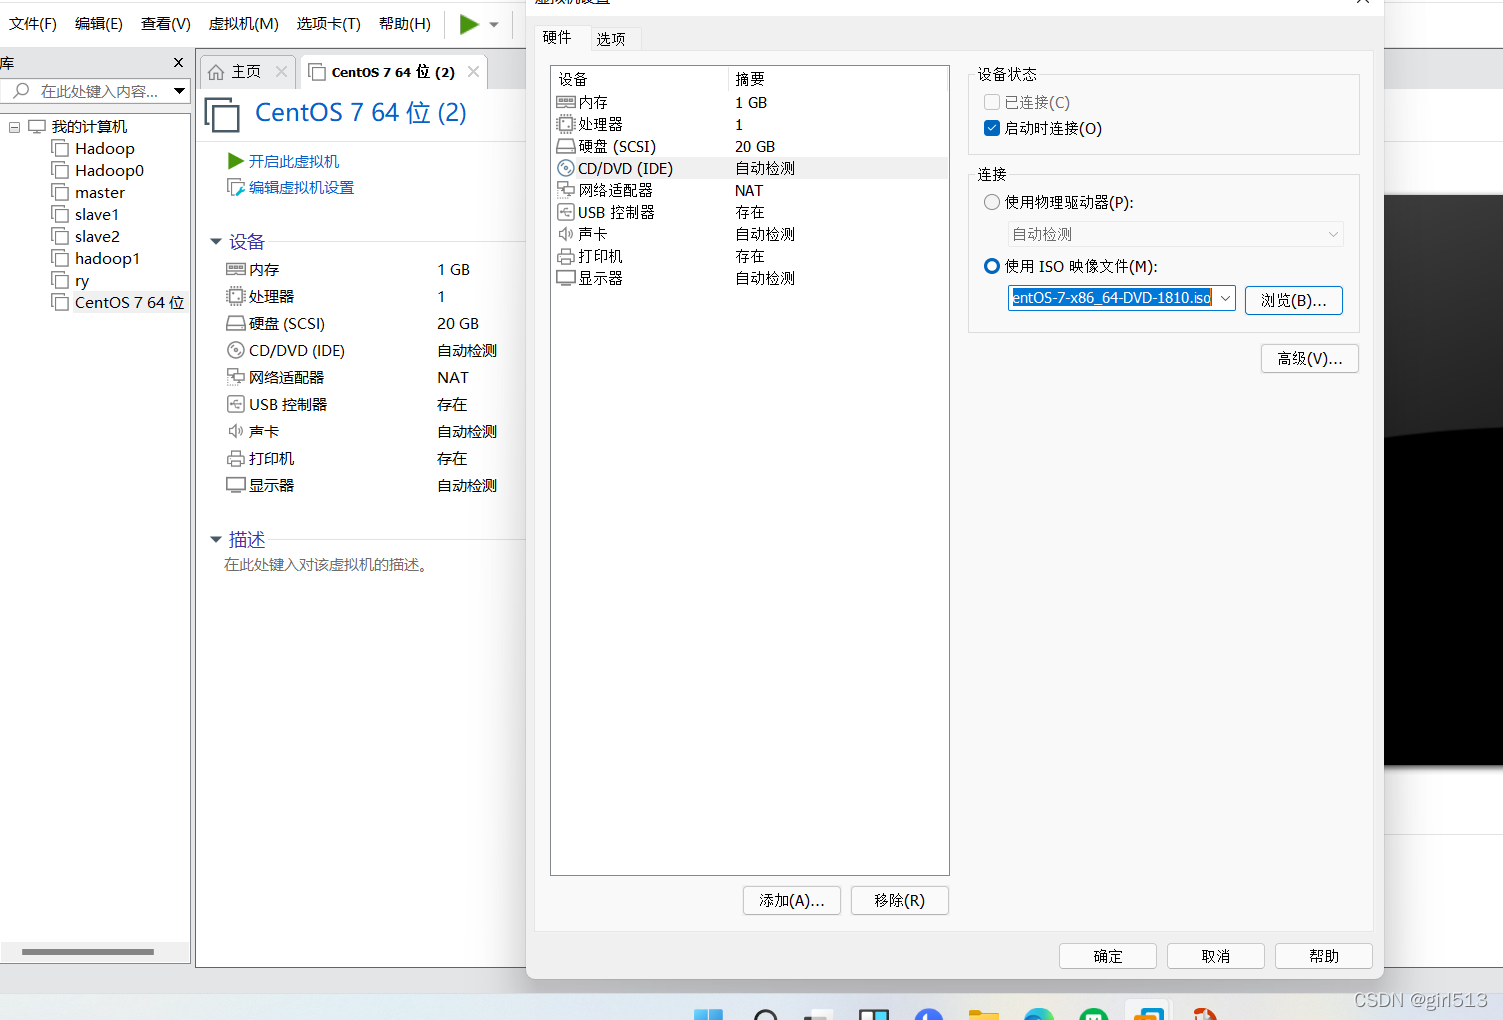Select 处理器 icon in hardware device list

[x=566, y=124]
